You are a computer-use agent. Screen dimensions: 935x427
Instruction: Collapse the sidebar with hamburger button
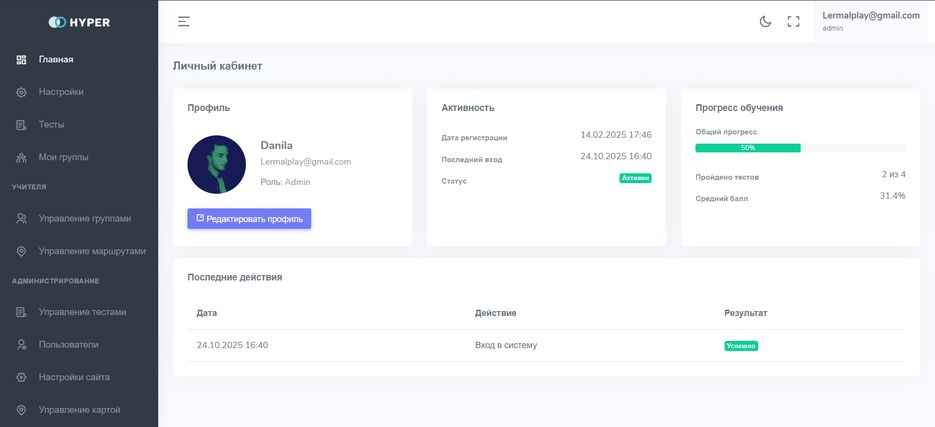coord(184,21)
